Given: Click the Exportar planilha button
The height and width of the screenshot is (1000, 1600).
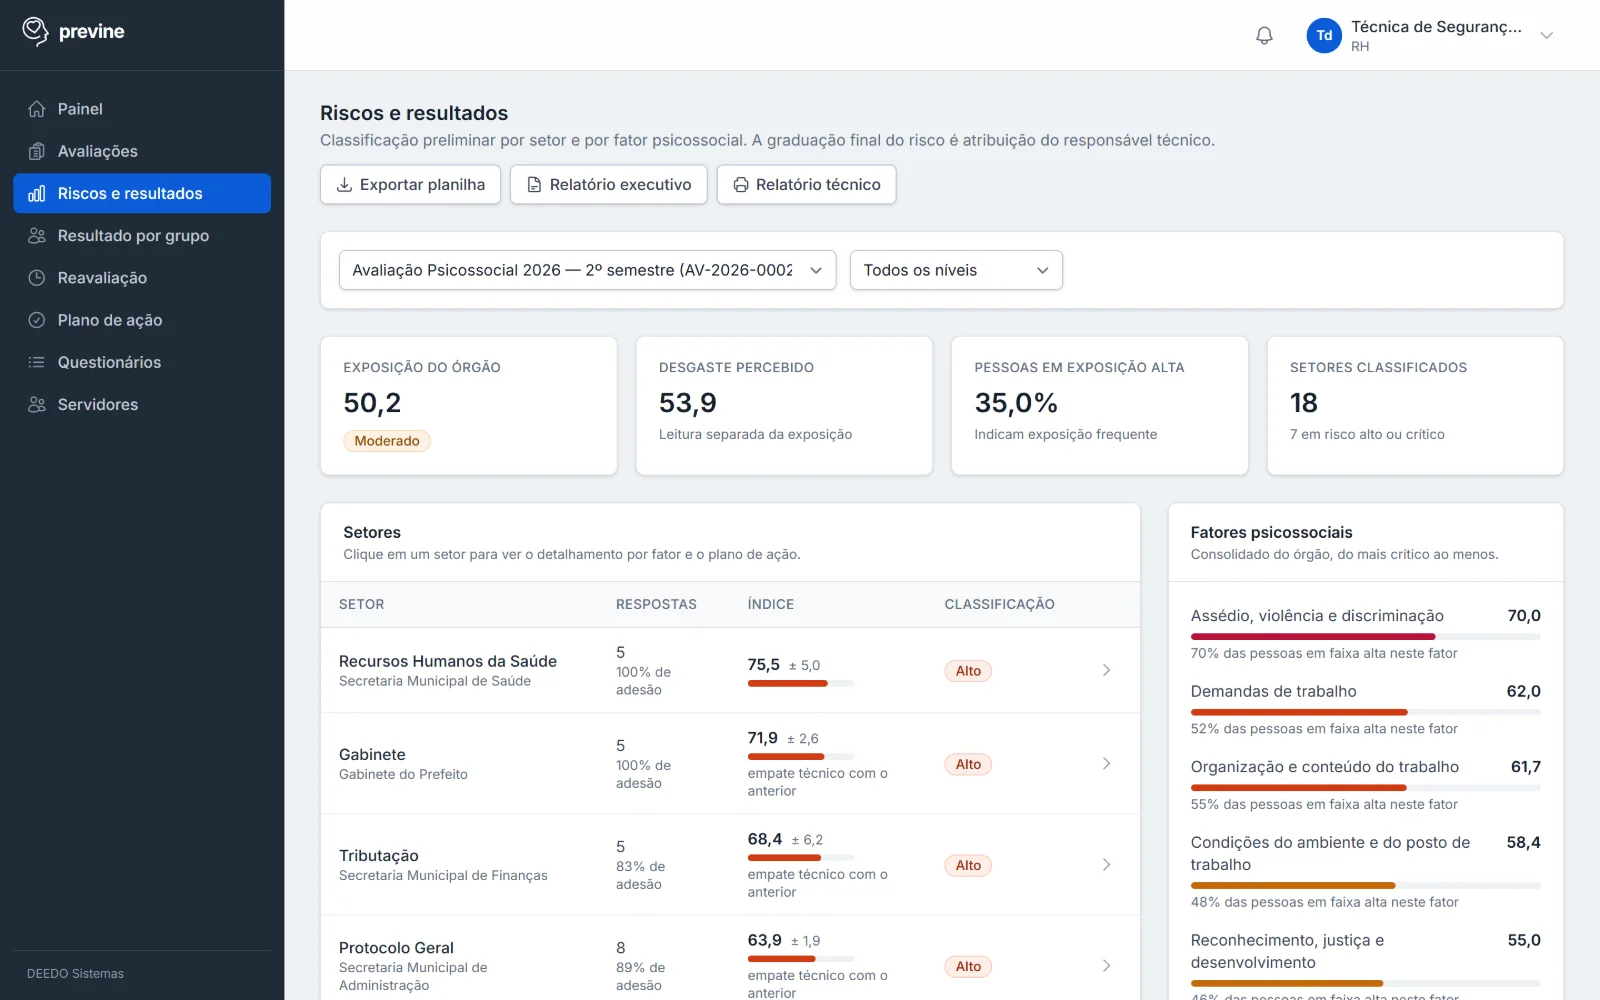Looking at the screenshot, I should point(410,185).
